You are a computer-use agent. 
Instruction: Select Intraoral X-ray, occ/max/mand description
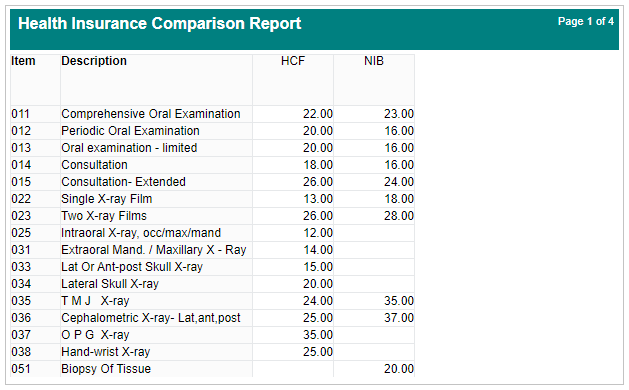click(141, 233)
